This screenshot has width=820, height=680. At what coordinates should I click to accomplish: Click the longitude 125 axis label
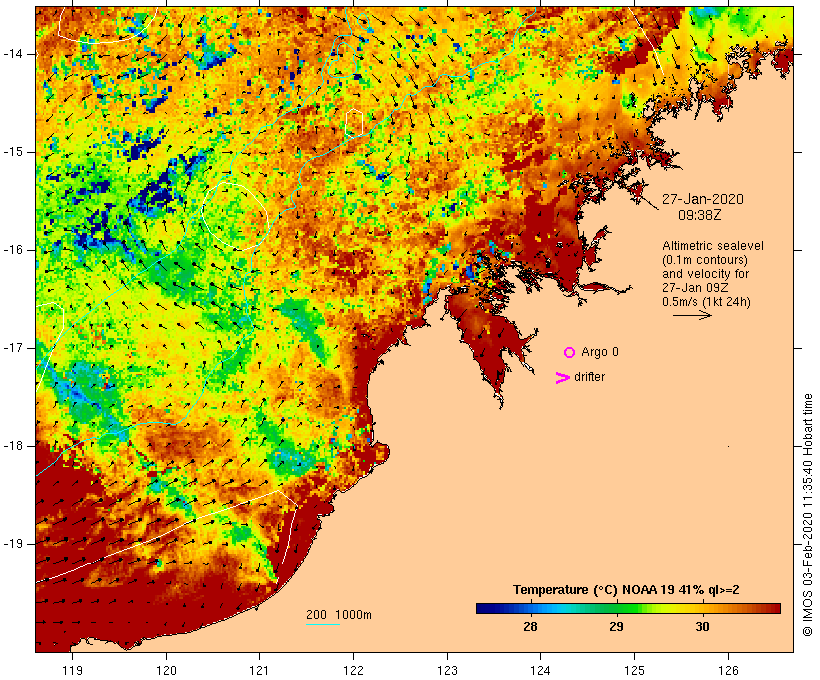634,670
